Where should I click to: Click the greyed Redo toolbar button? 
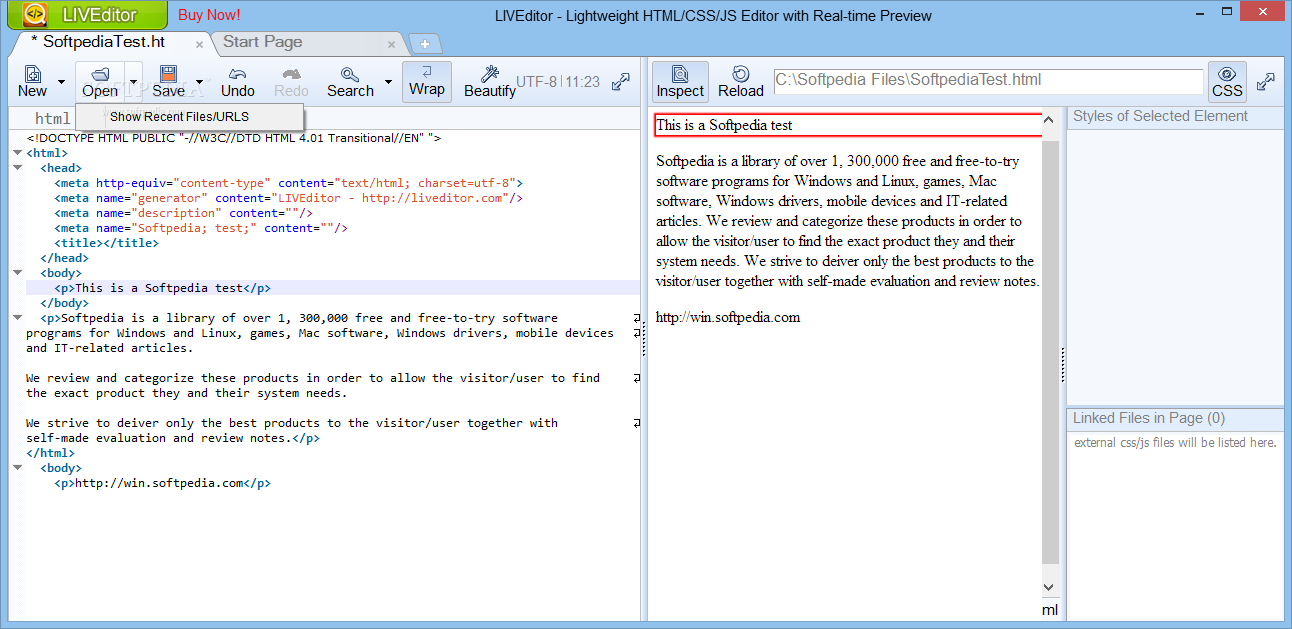(x=291, y=82)
